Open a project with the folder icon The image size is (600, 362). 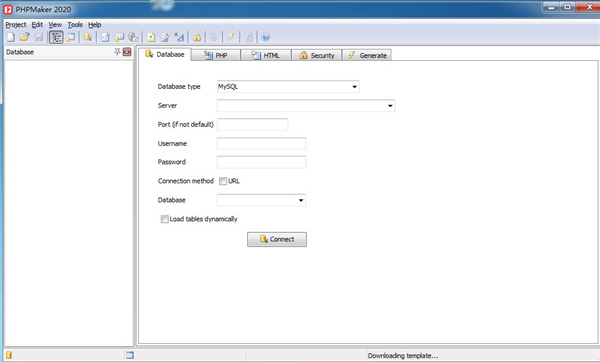(24, 37)
